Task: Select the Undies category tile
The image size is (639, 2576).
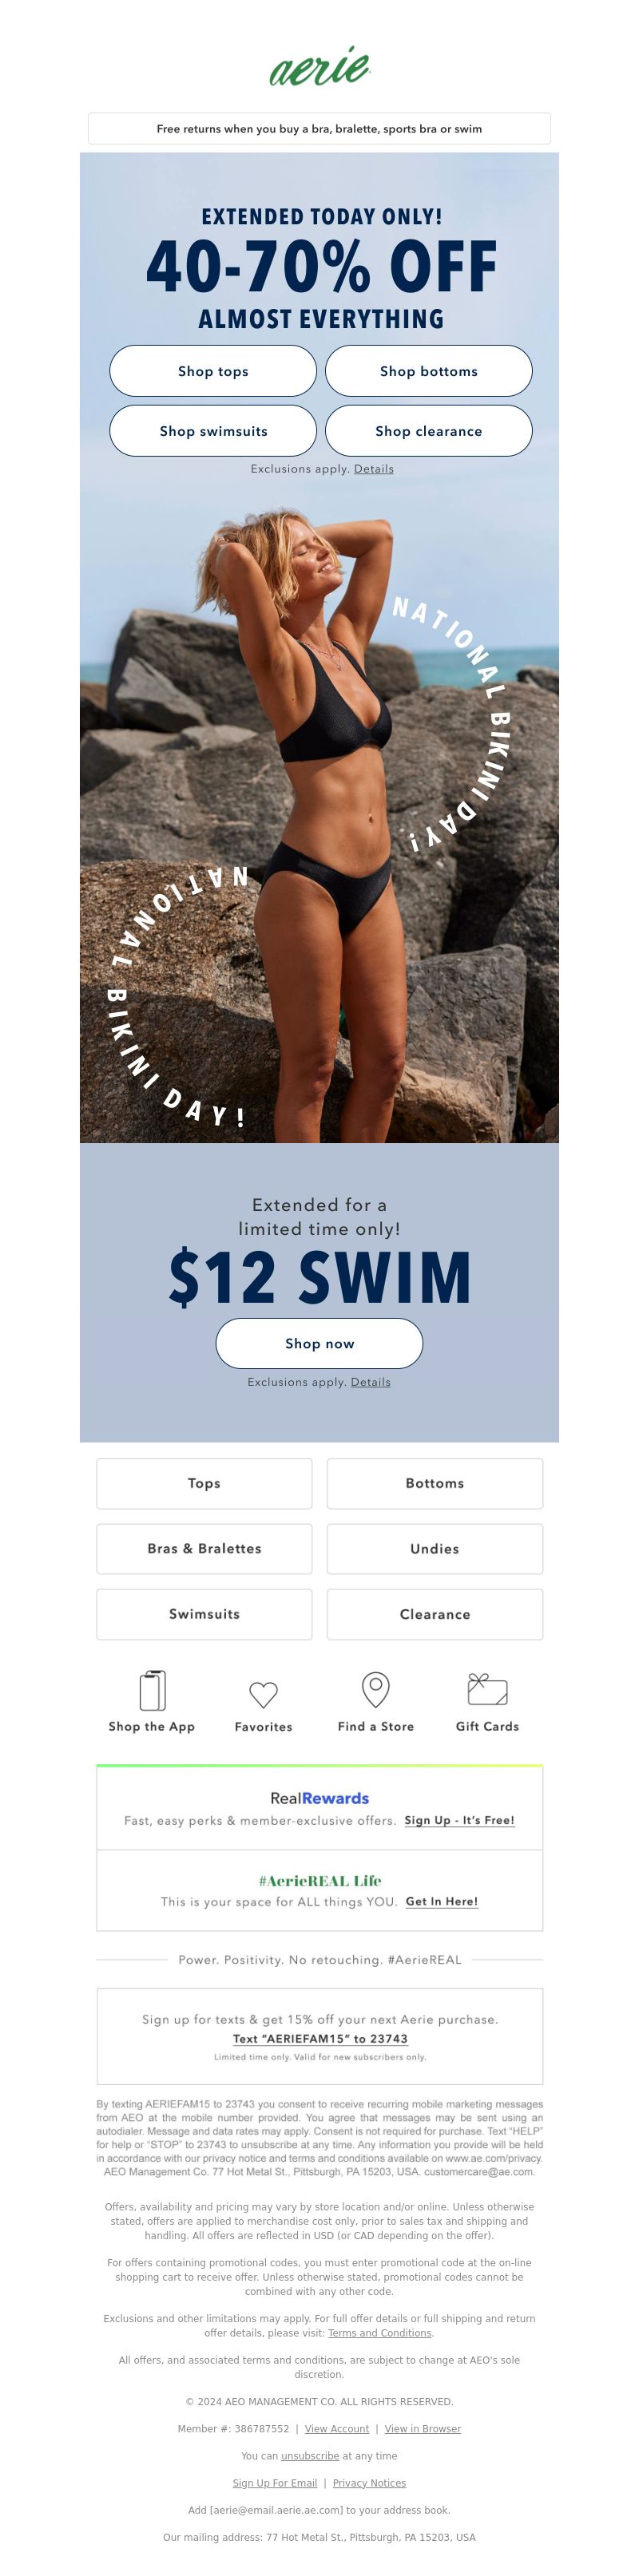Action: (435, 1548)
